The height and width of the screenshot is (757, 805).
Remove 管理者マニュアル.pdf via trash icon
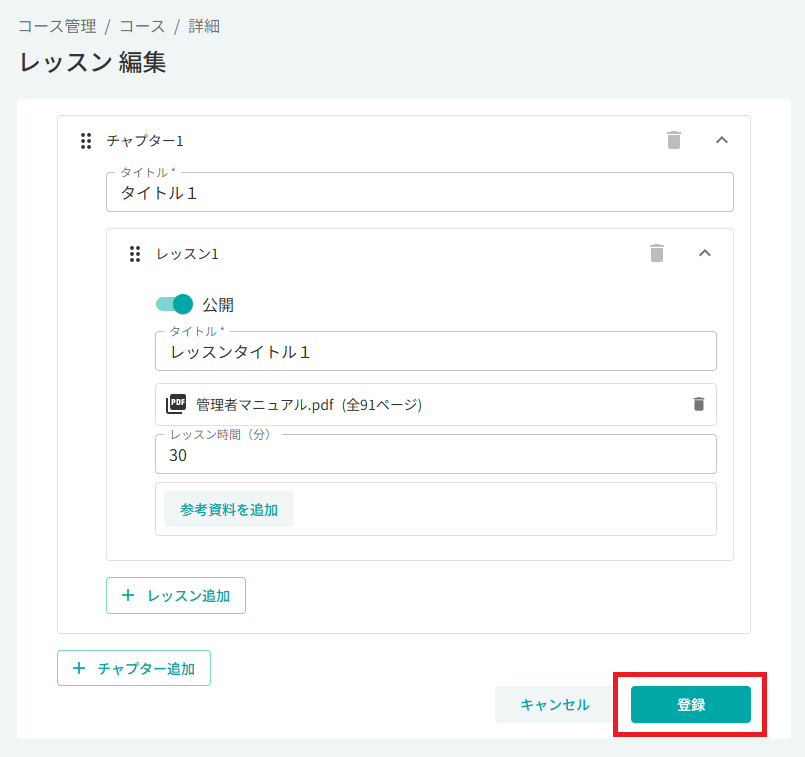[699, 404]
